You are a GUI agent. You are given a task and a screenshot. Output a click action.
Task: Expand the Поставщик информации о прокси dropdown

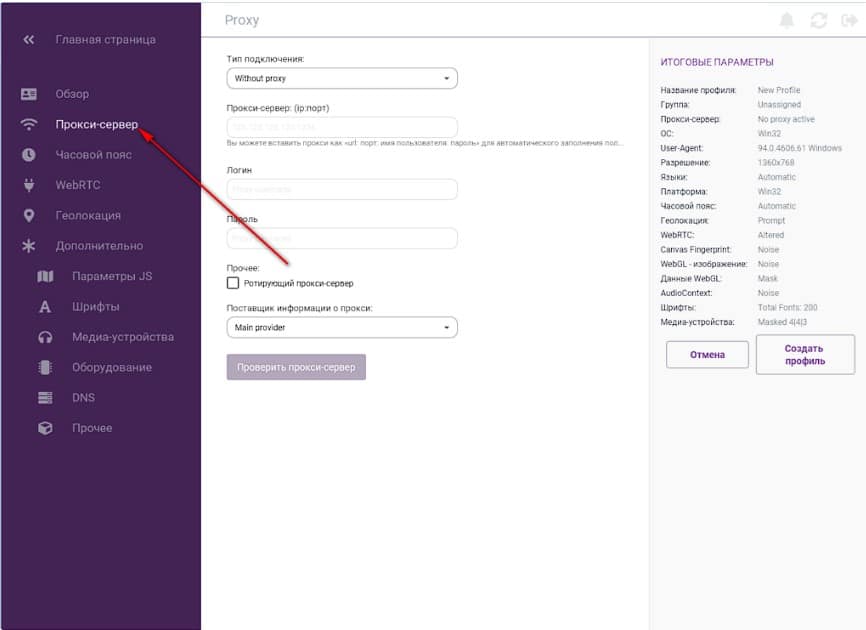tap(342, 327)
